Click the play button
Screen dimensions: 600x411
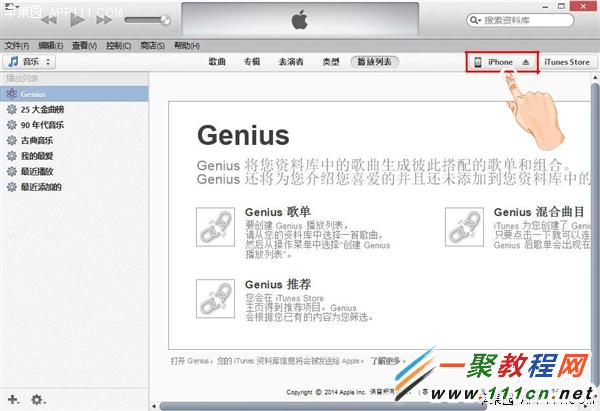[x=77, y=20]
